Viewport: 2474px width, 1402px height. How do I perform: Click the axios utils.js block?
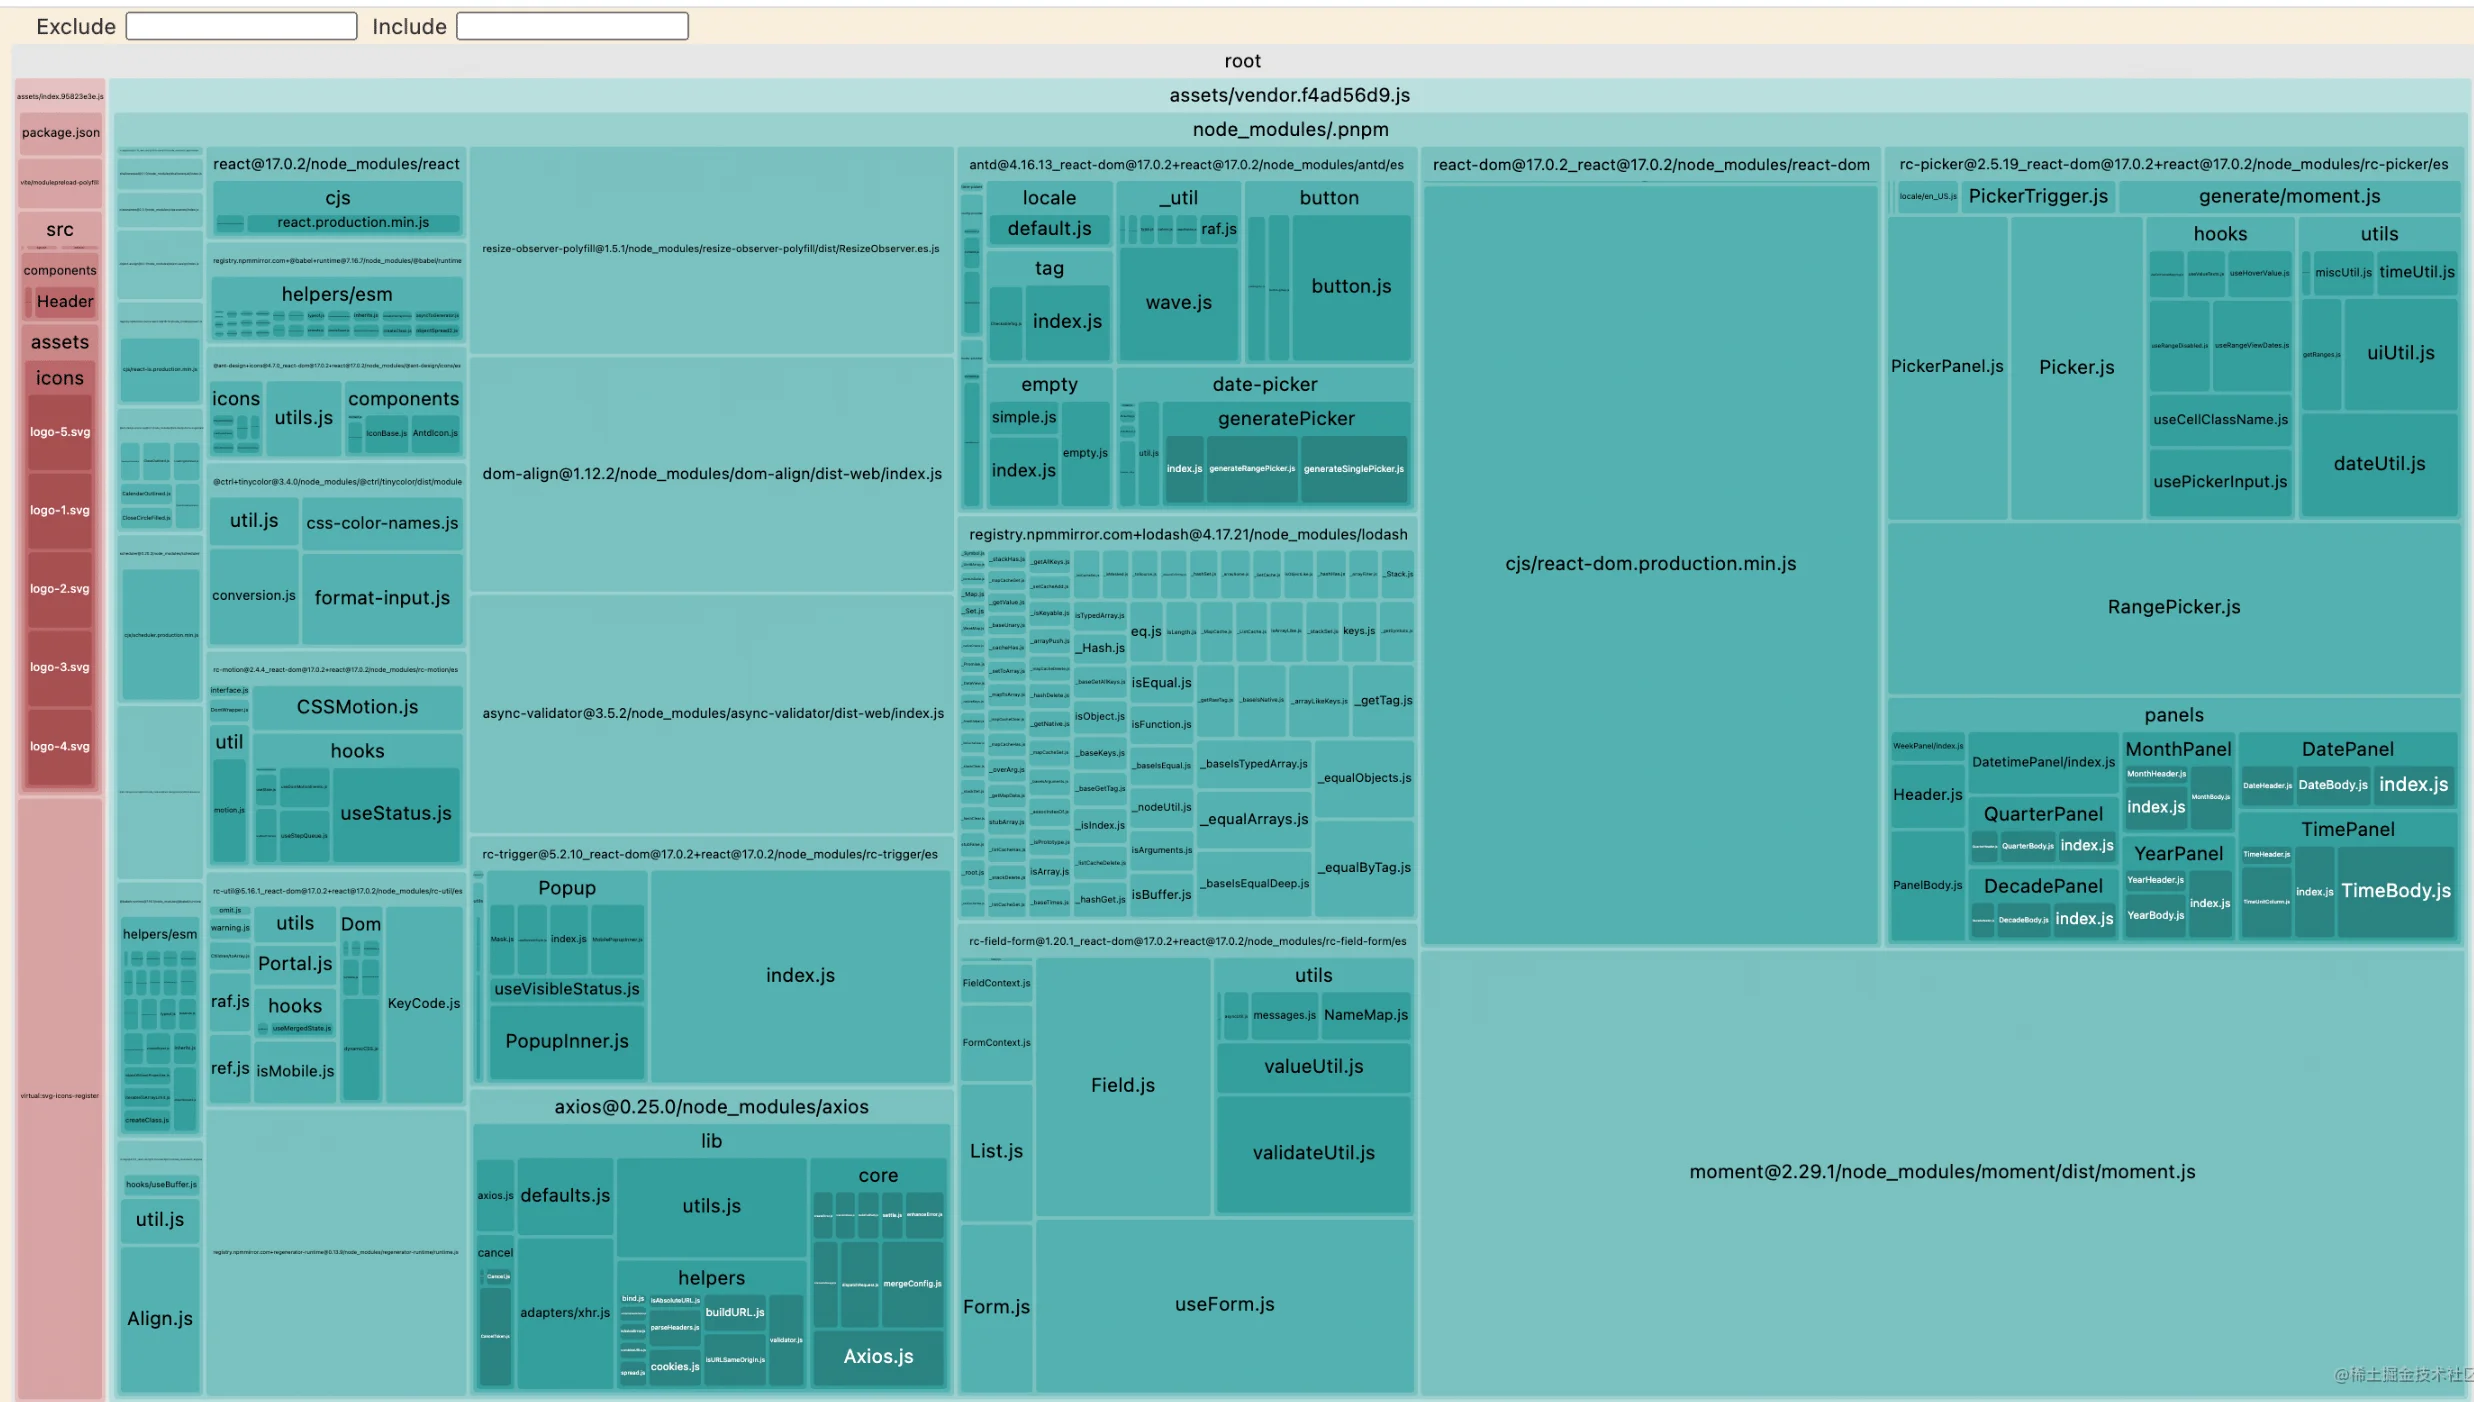(711, 1207)
